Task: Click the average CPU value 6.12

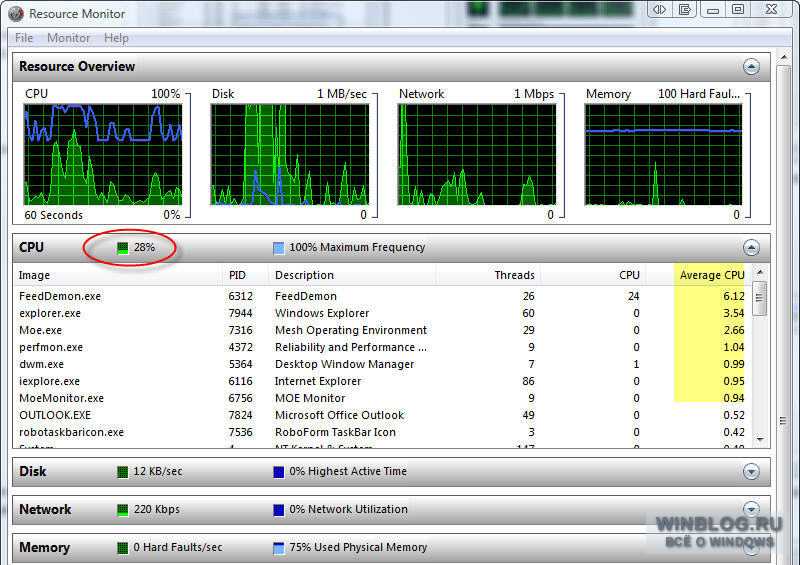Action: 734,296
